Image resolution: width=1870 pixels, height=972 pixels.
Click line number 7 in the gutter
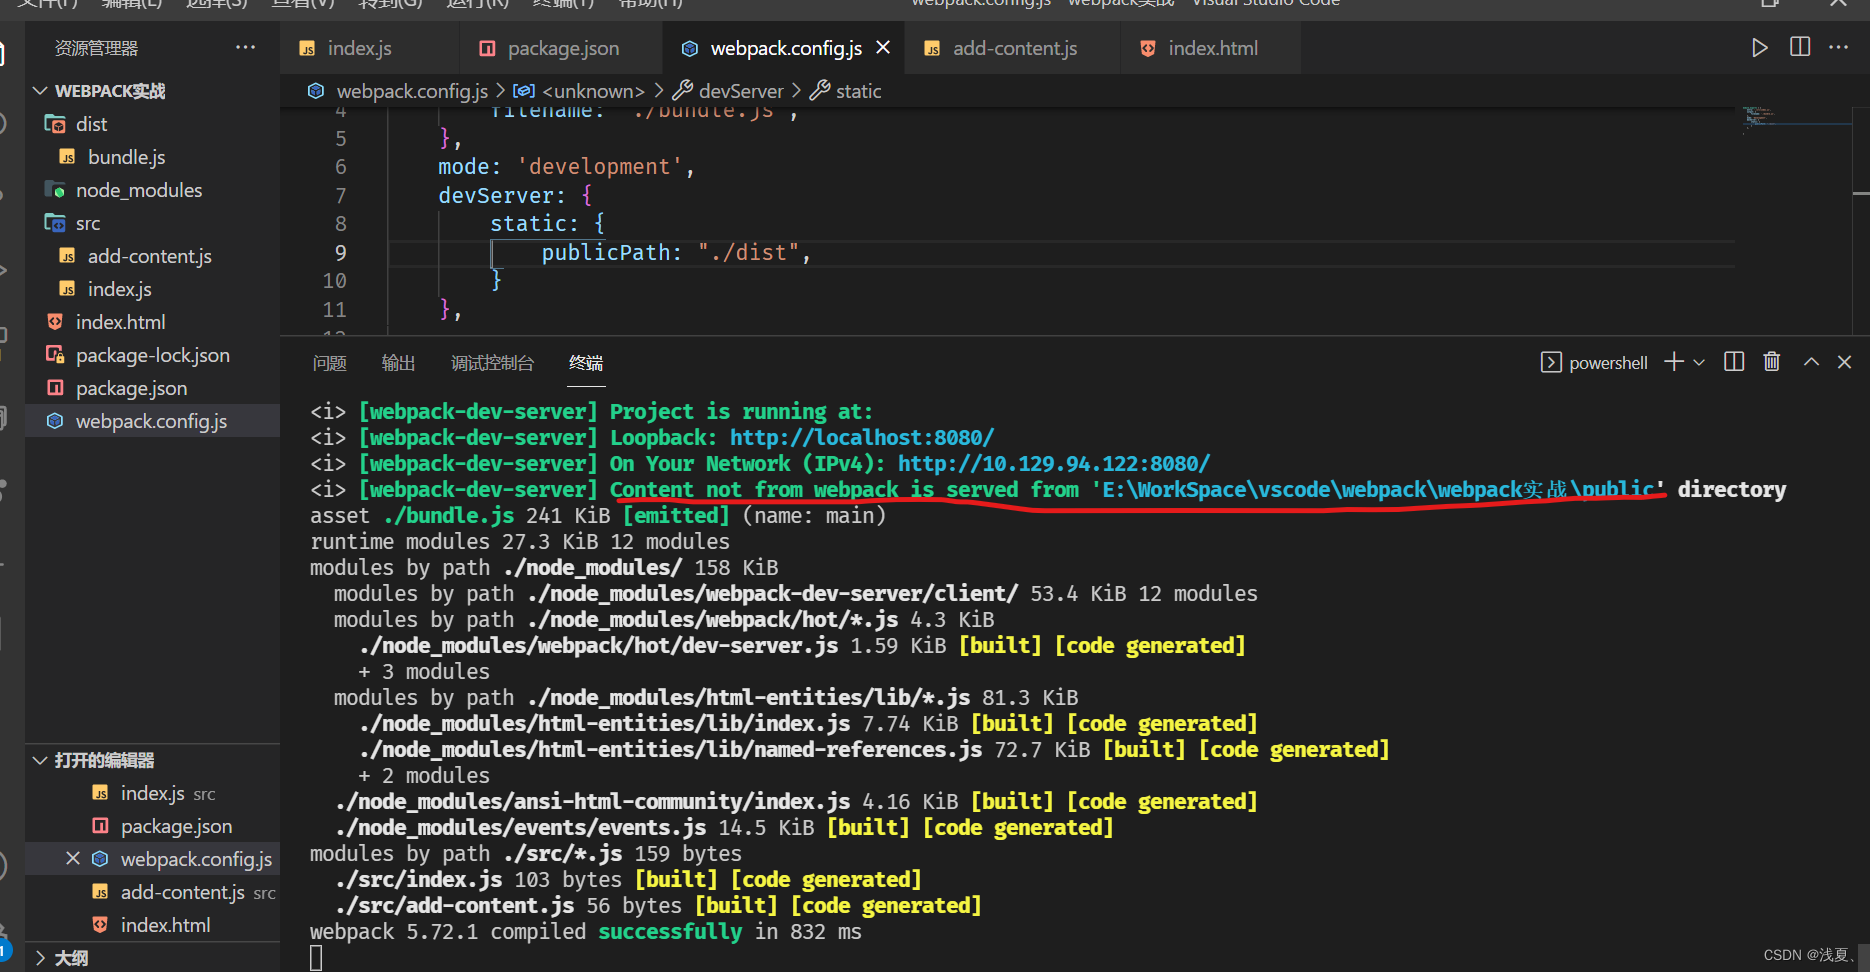pos(340,196)
